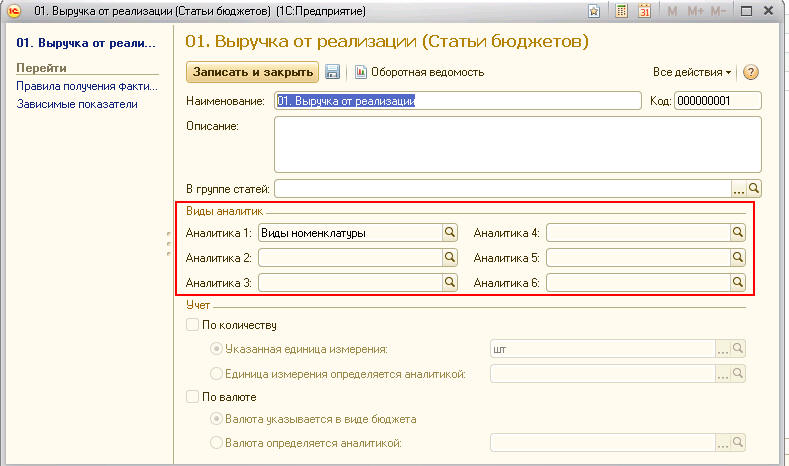
Task: Click the Записать и закрыть button
Action: pyautogui.click(x=253, y=72)
